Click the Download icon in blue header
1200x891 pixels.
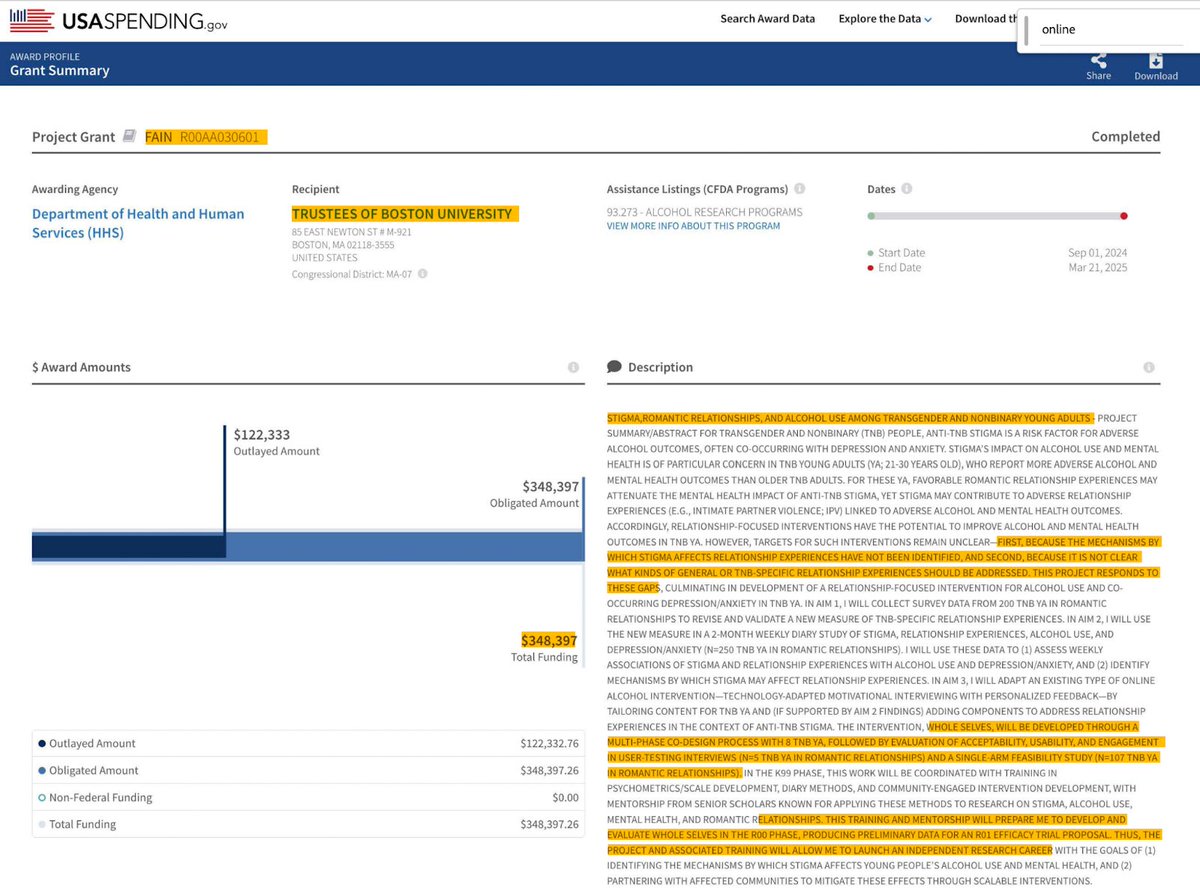tap(1156, 59)
